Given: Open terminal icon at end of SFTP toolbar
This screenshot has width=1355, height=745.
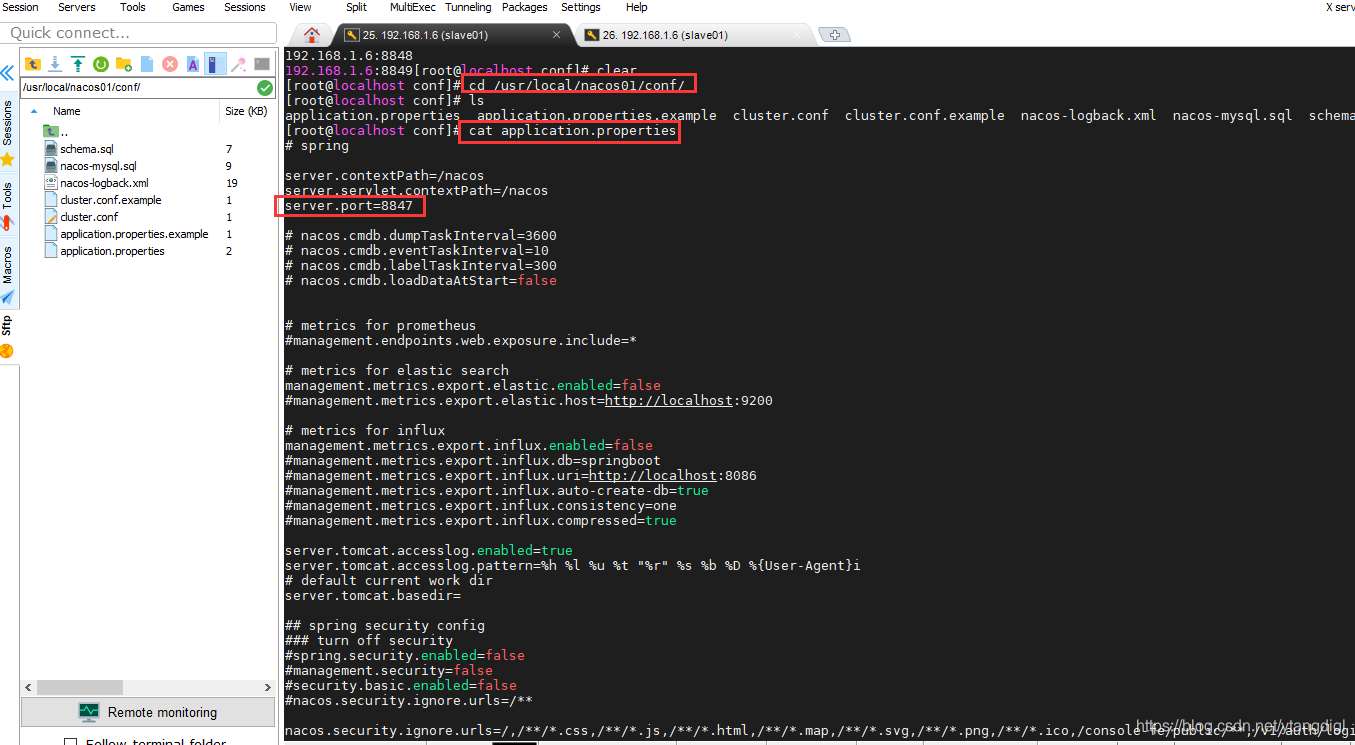Looking at the screenshot, I should tap(262, 64).
